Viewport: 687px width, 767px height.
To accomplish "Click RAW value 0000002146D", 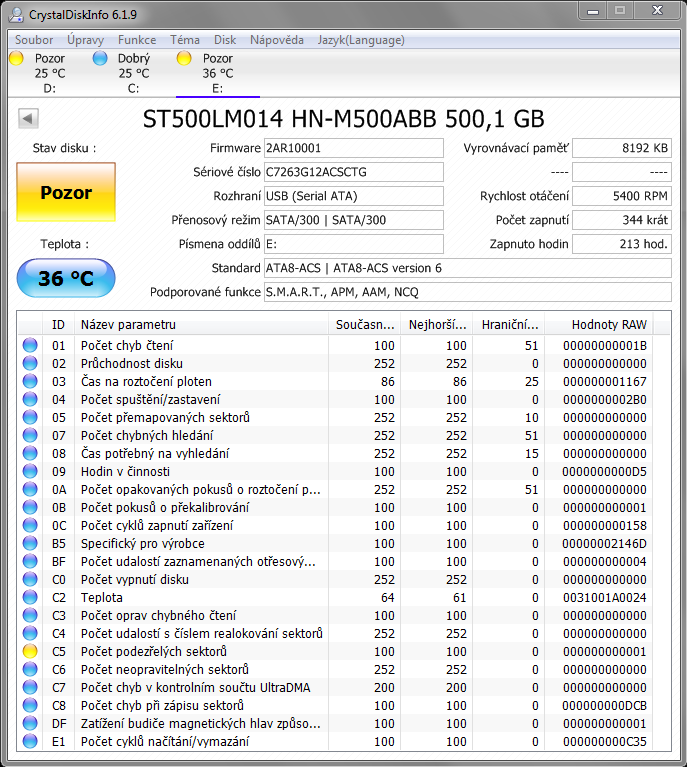I will point(605,543).
